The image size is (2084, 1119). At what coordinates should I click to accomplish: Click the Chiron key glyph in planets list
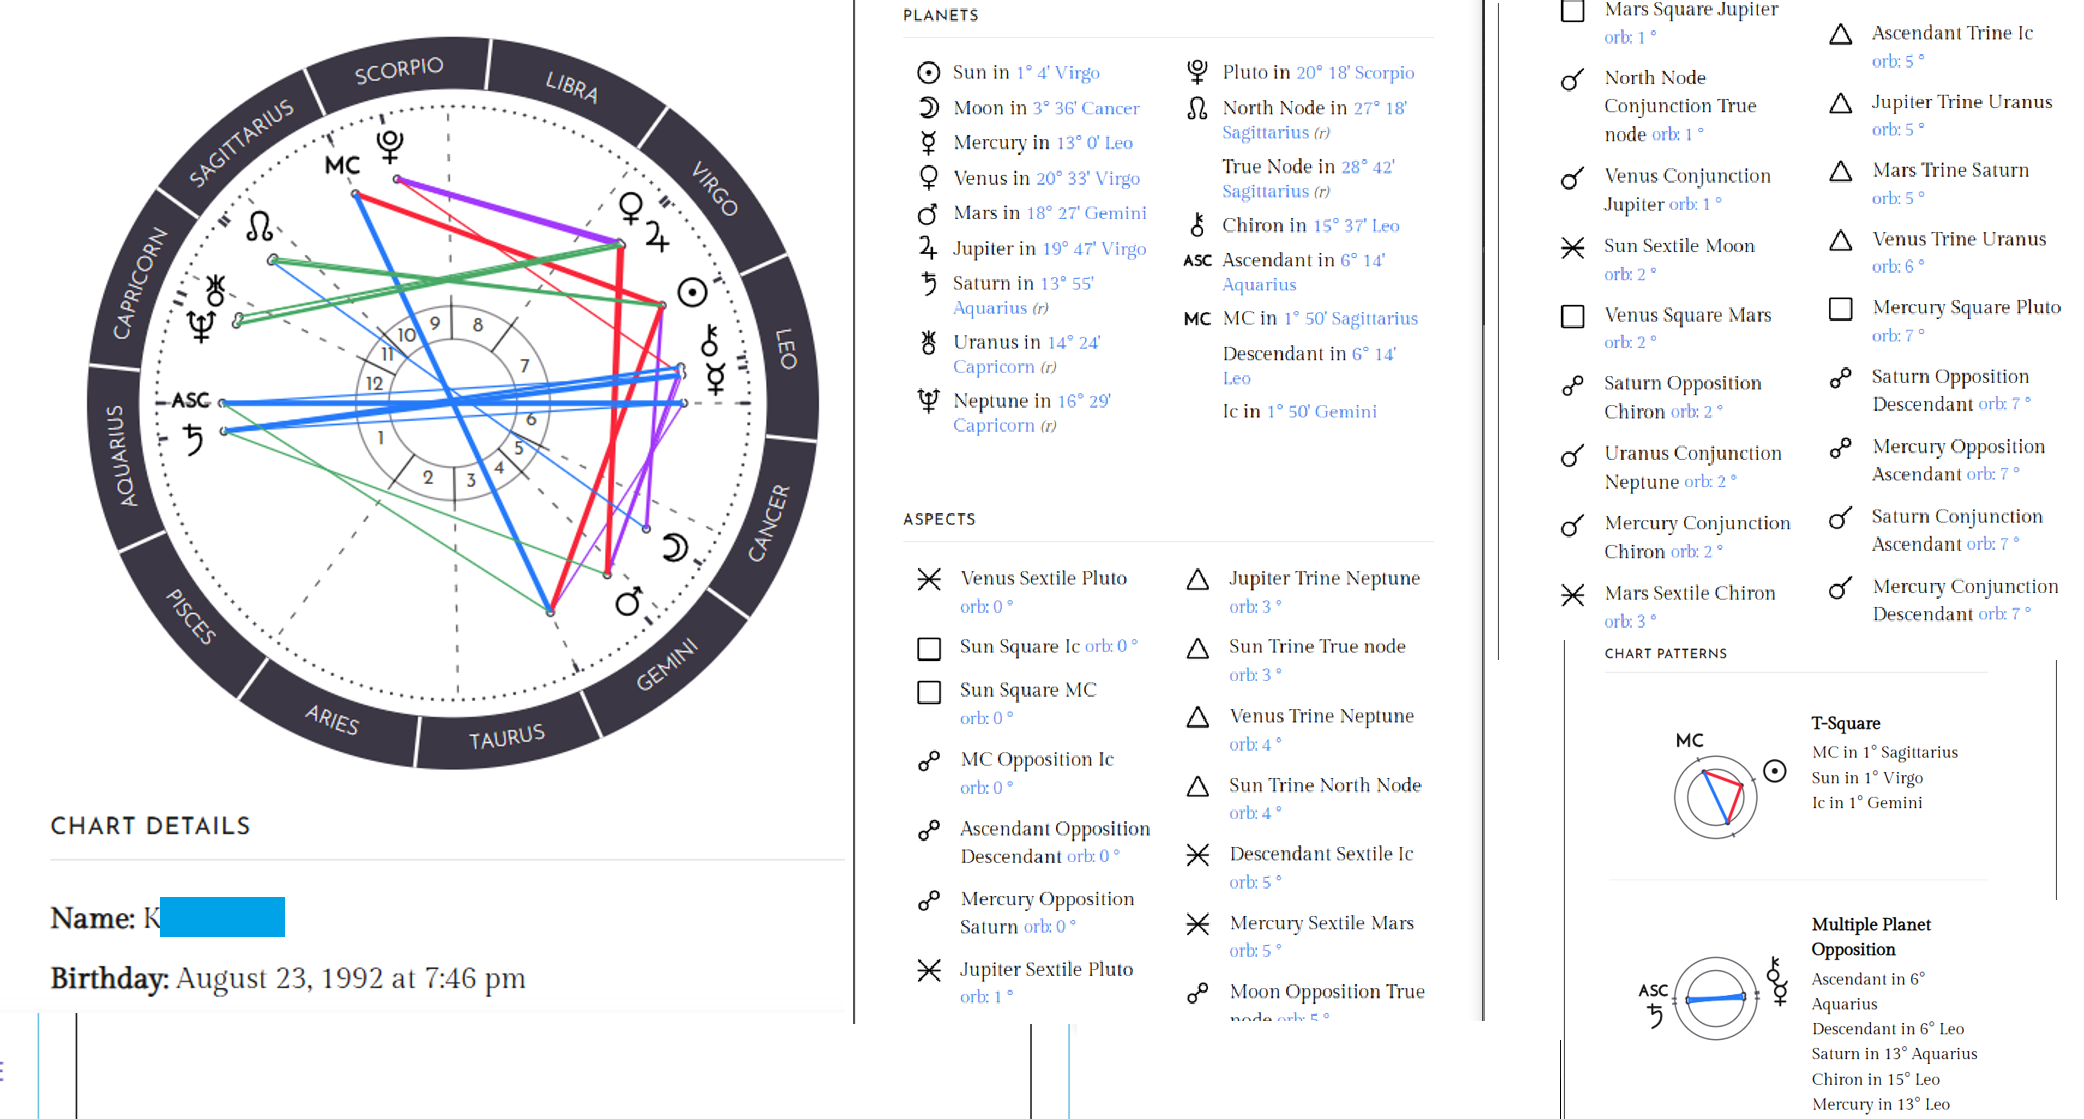tap(1197, 225)
